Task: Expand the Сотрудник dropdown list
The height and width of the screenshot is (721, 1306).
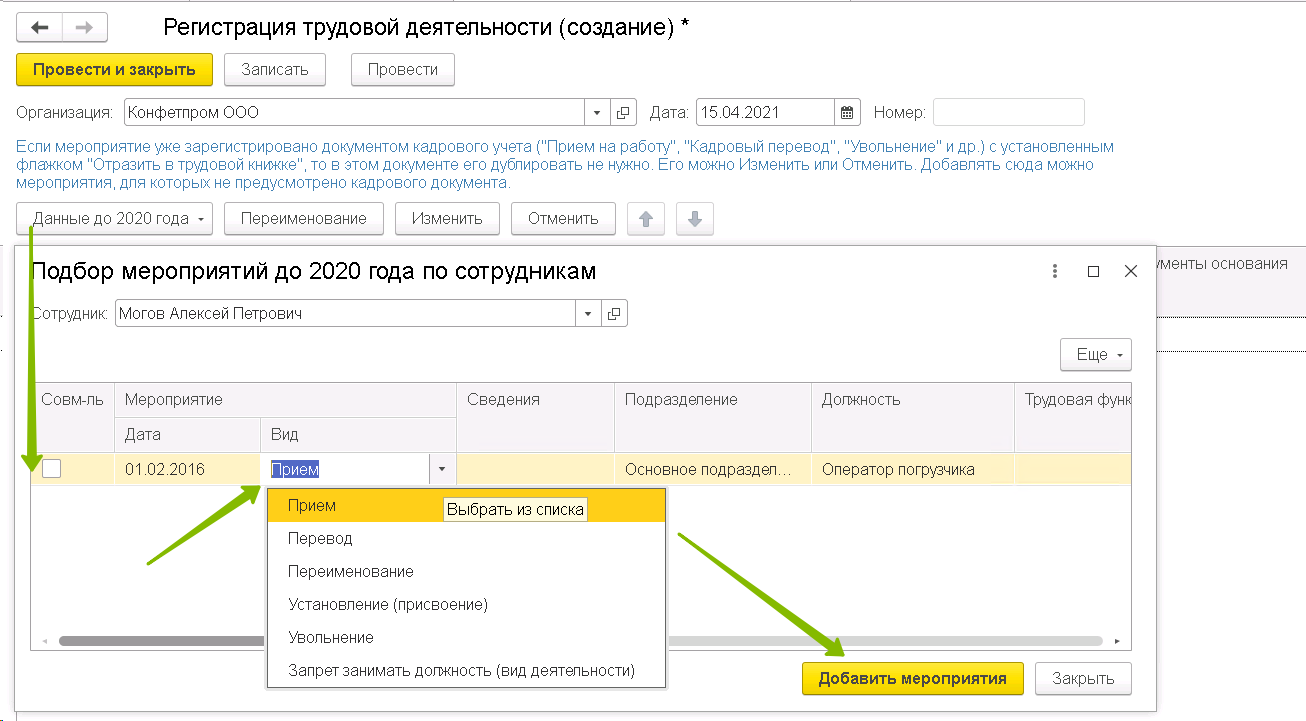Action: pos(588,314)
